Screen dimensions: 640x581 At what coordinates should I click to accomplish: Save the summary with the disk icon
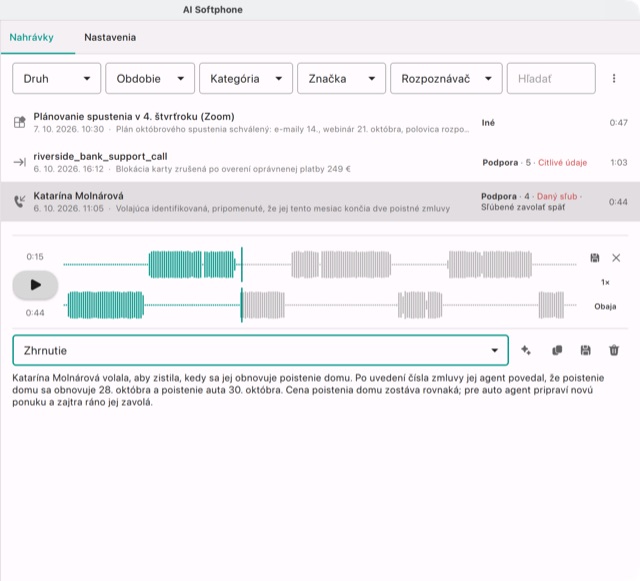click(x=585, y=350)
